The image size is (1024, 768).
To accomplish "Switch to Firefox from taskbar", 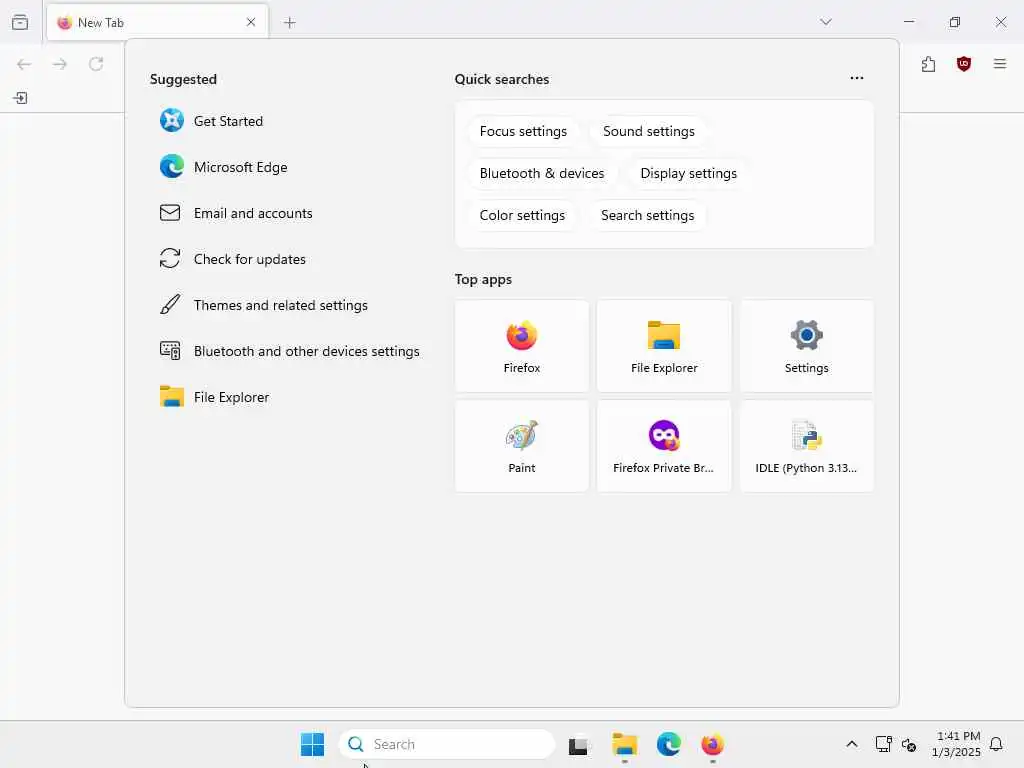I will (712, 744).
